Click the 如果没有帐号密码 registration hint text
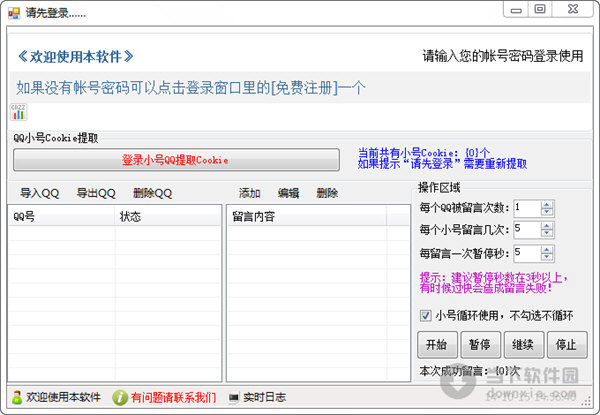The width and height of the screenshot is (600, 415). coord(191,88)
